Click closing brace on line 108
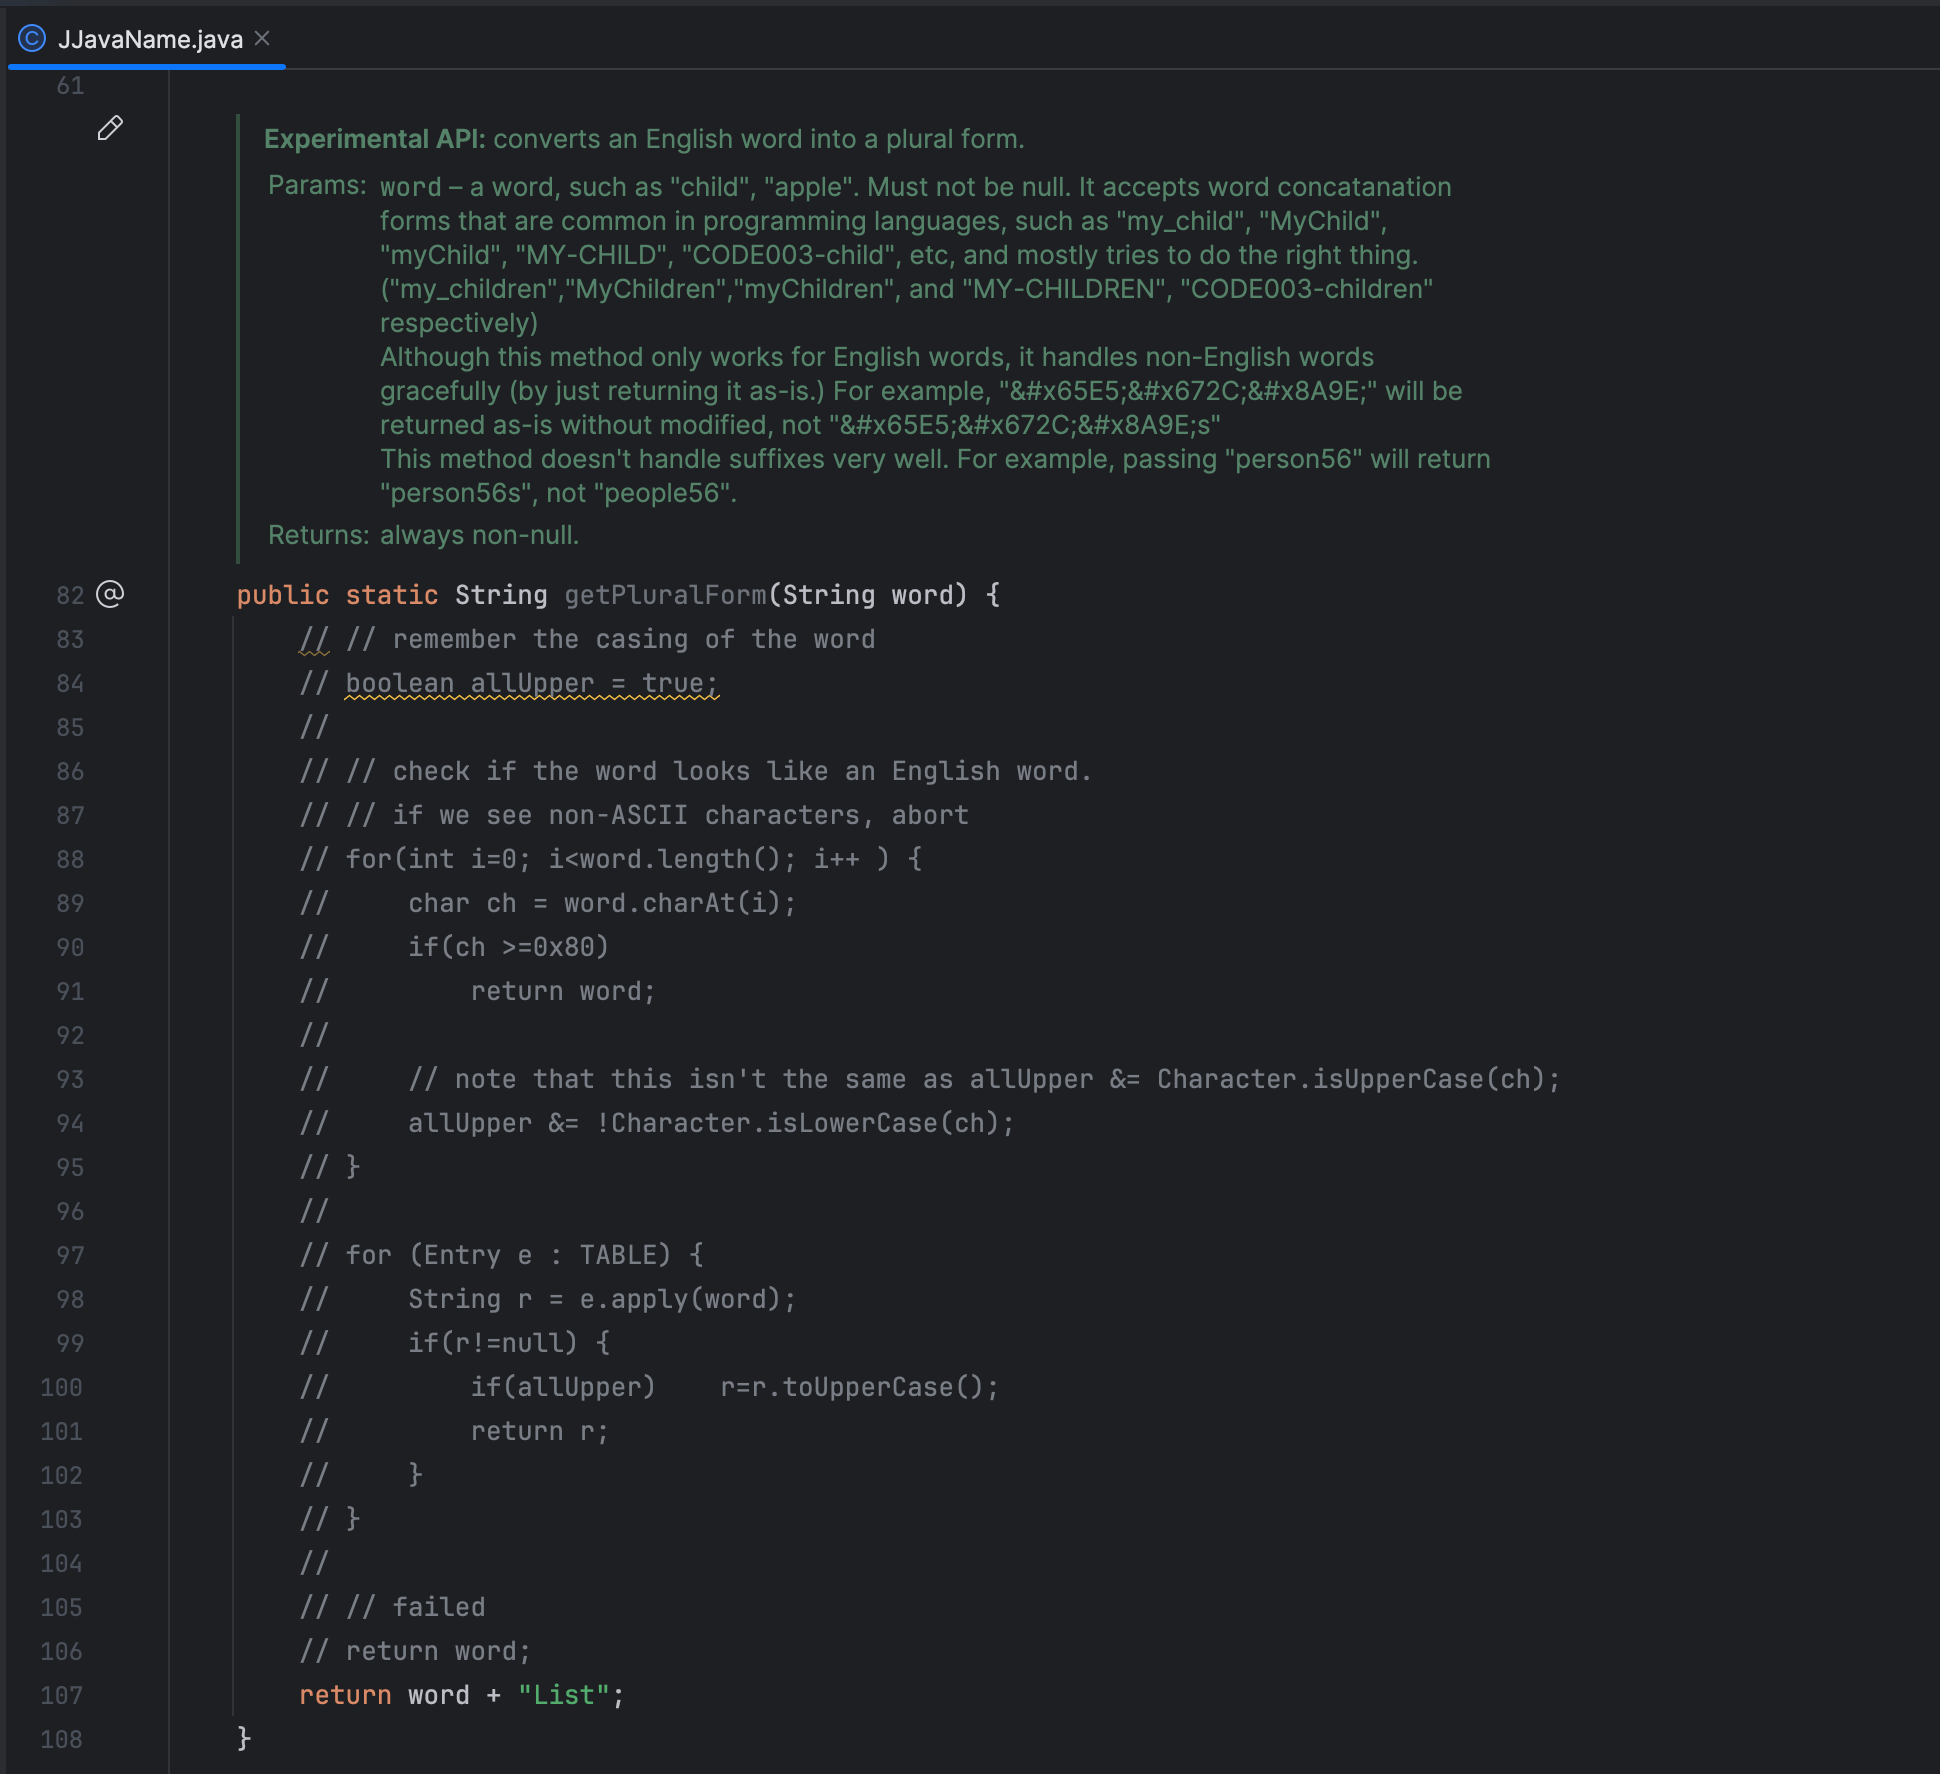The width and height of the screenshot is (1940, 1774). point(244,1739)
